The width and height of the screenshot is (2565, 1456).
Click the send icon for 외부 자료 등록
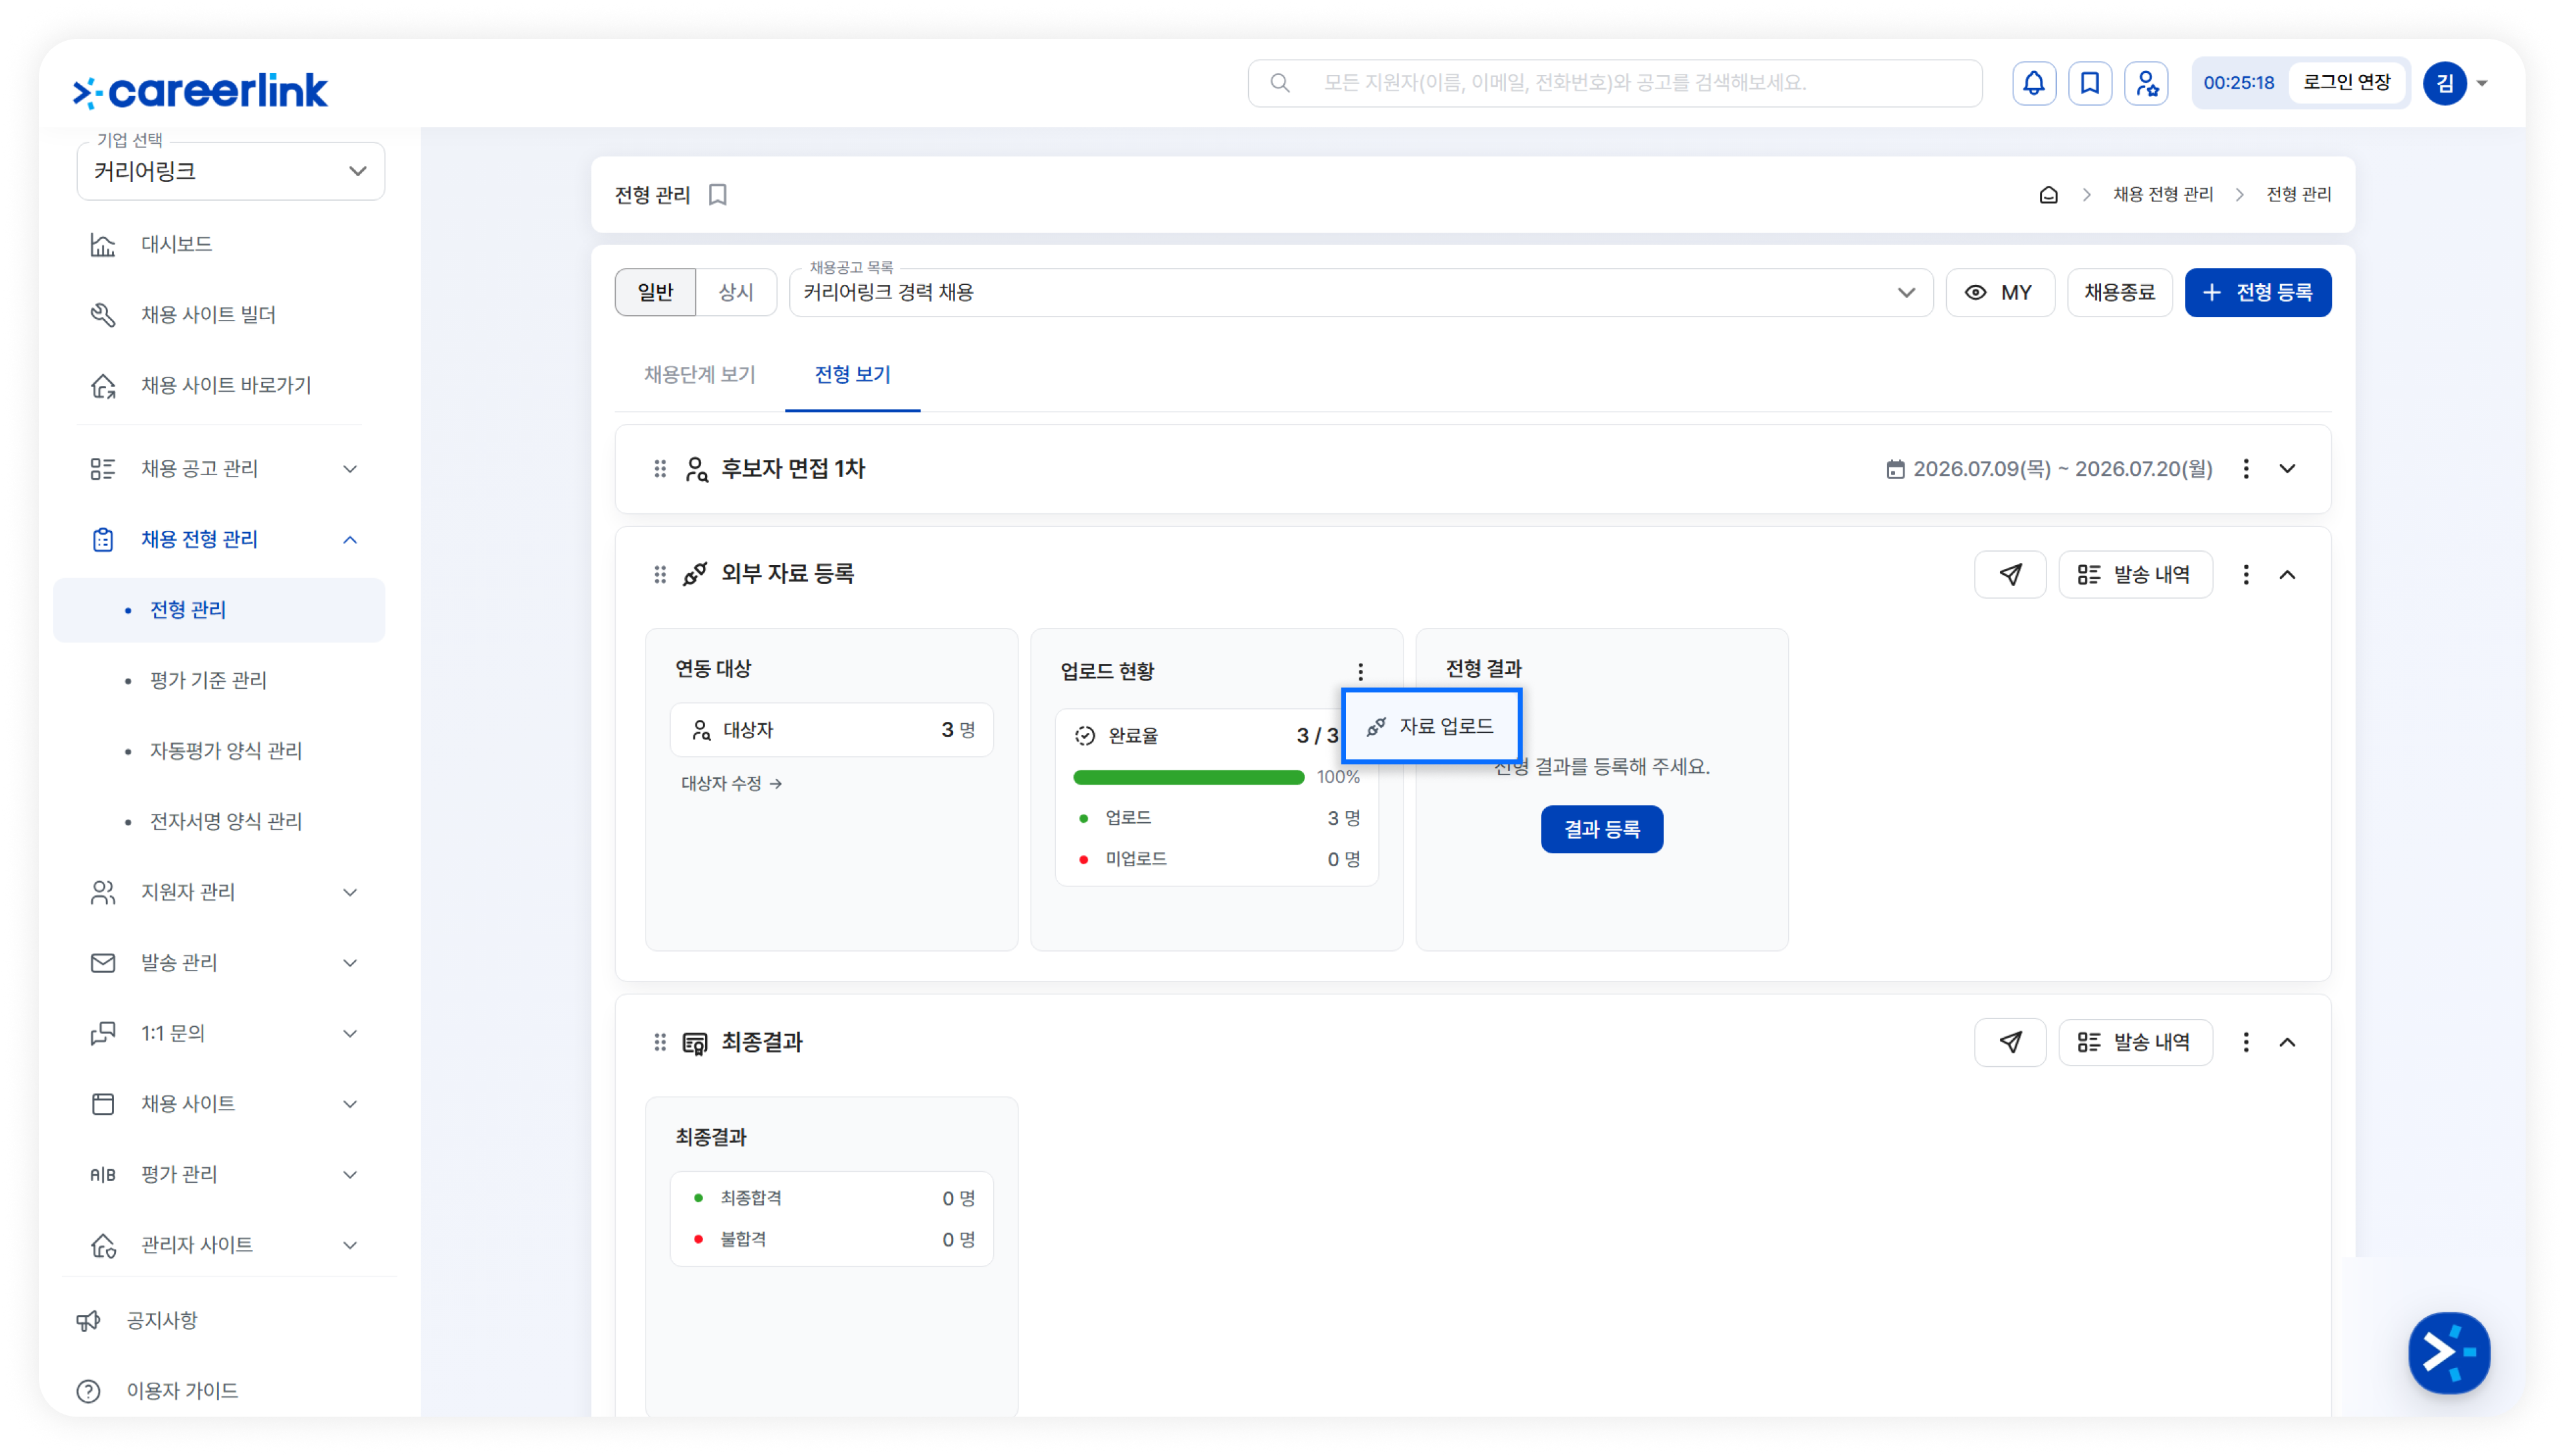pos(2010,574)
